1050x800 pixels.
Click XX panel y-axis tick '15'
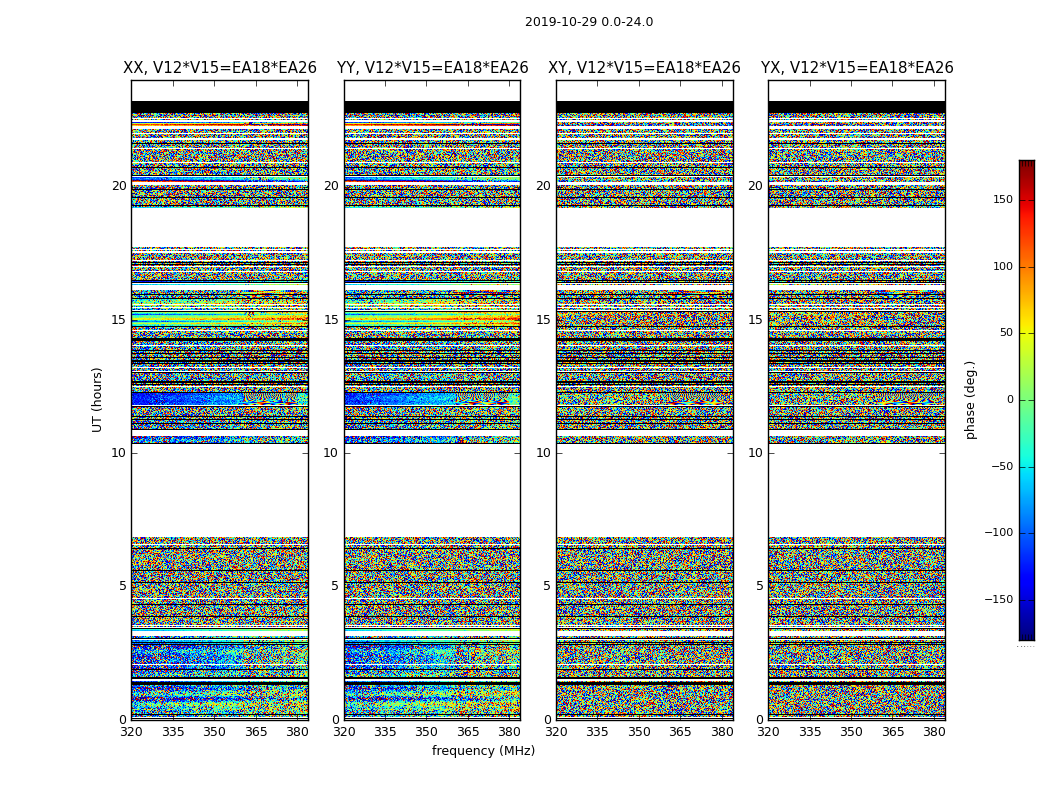pyautogui.click(x=119, y=320)
